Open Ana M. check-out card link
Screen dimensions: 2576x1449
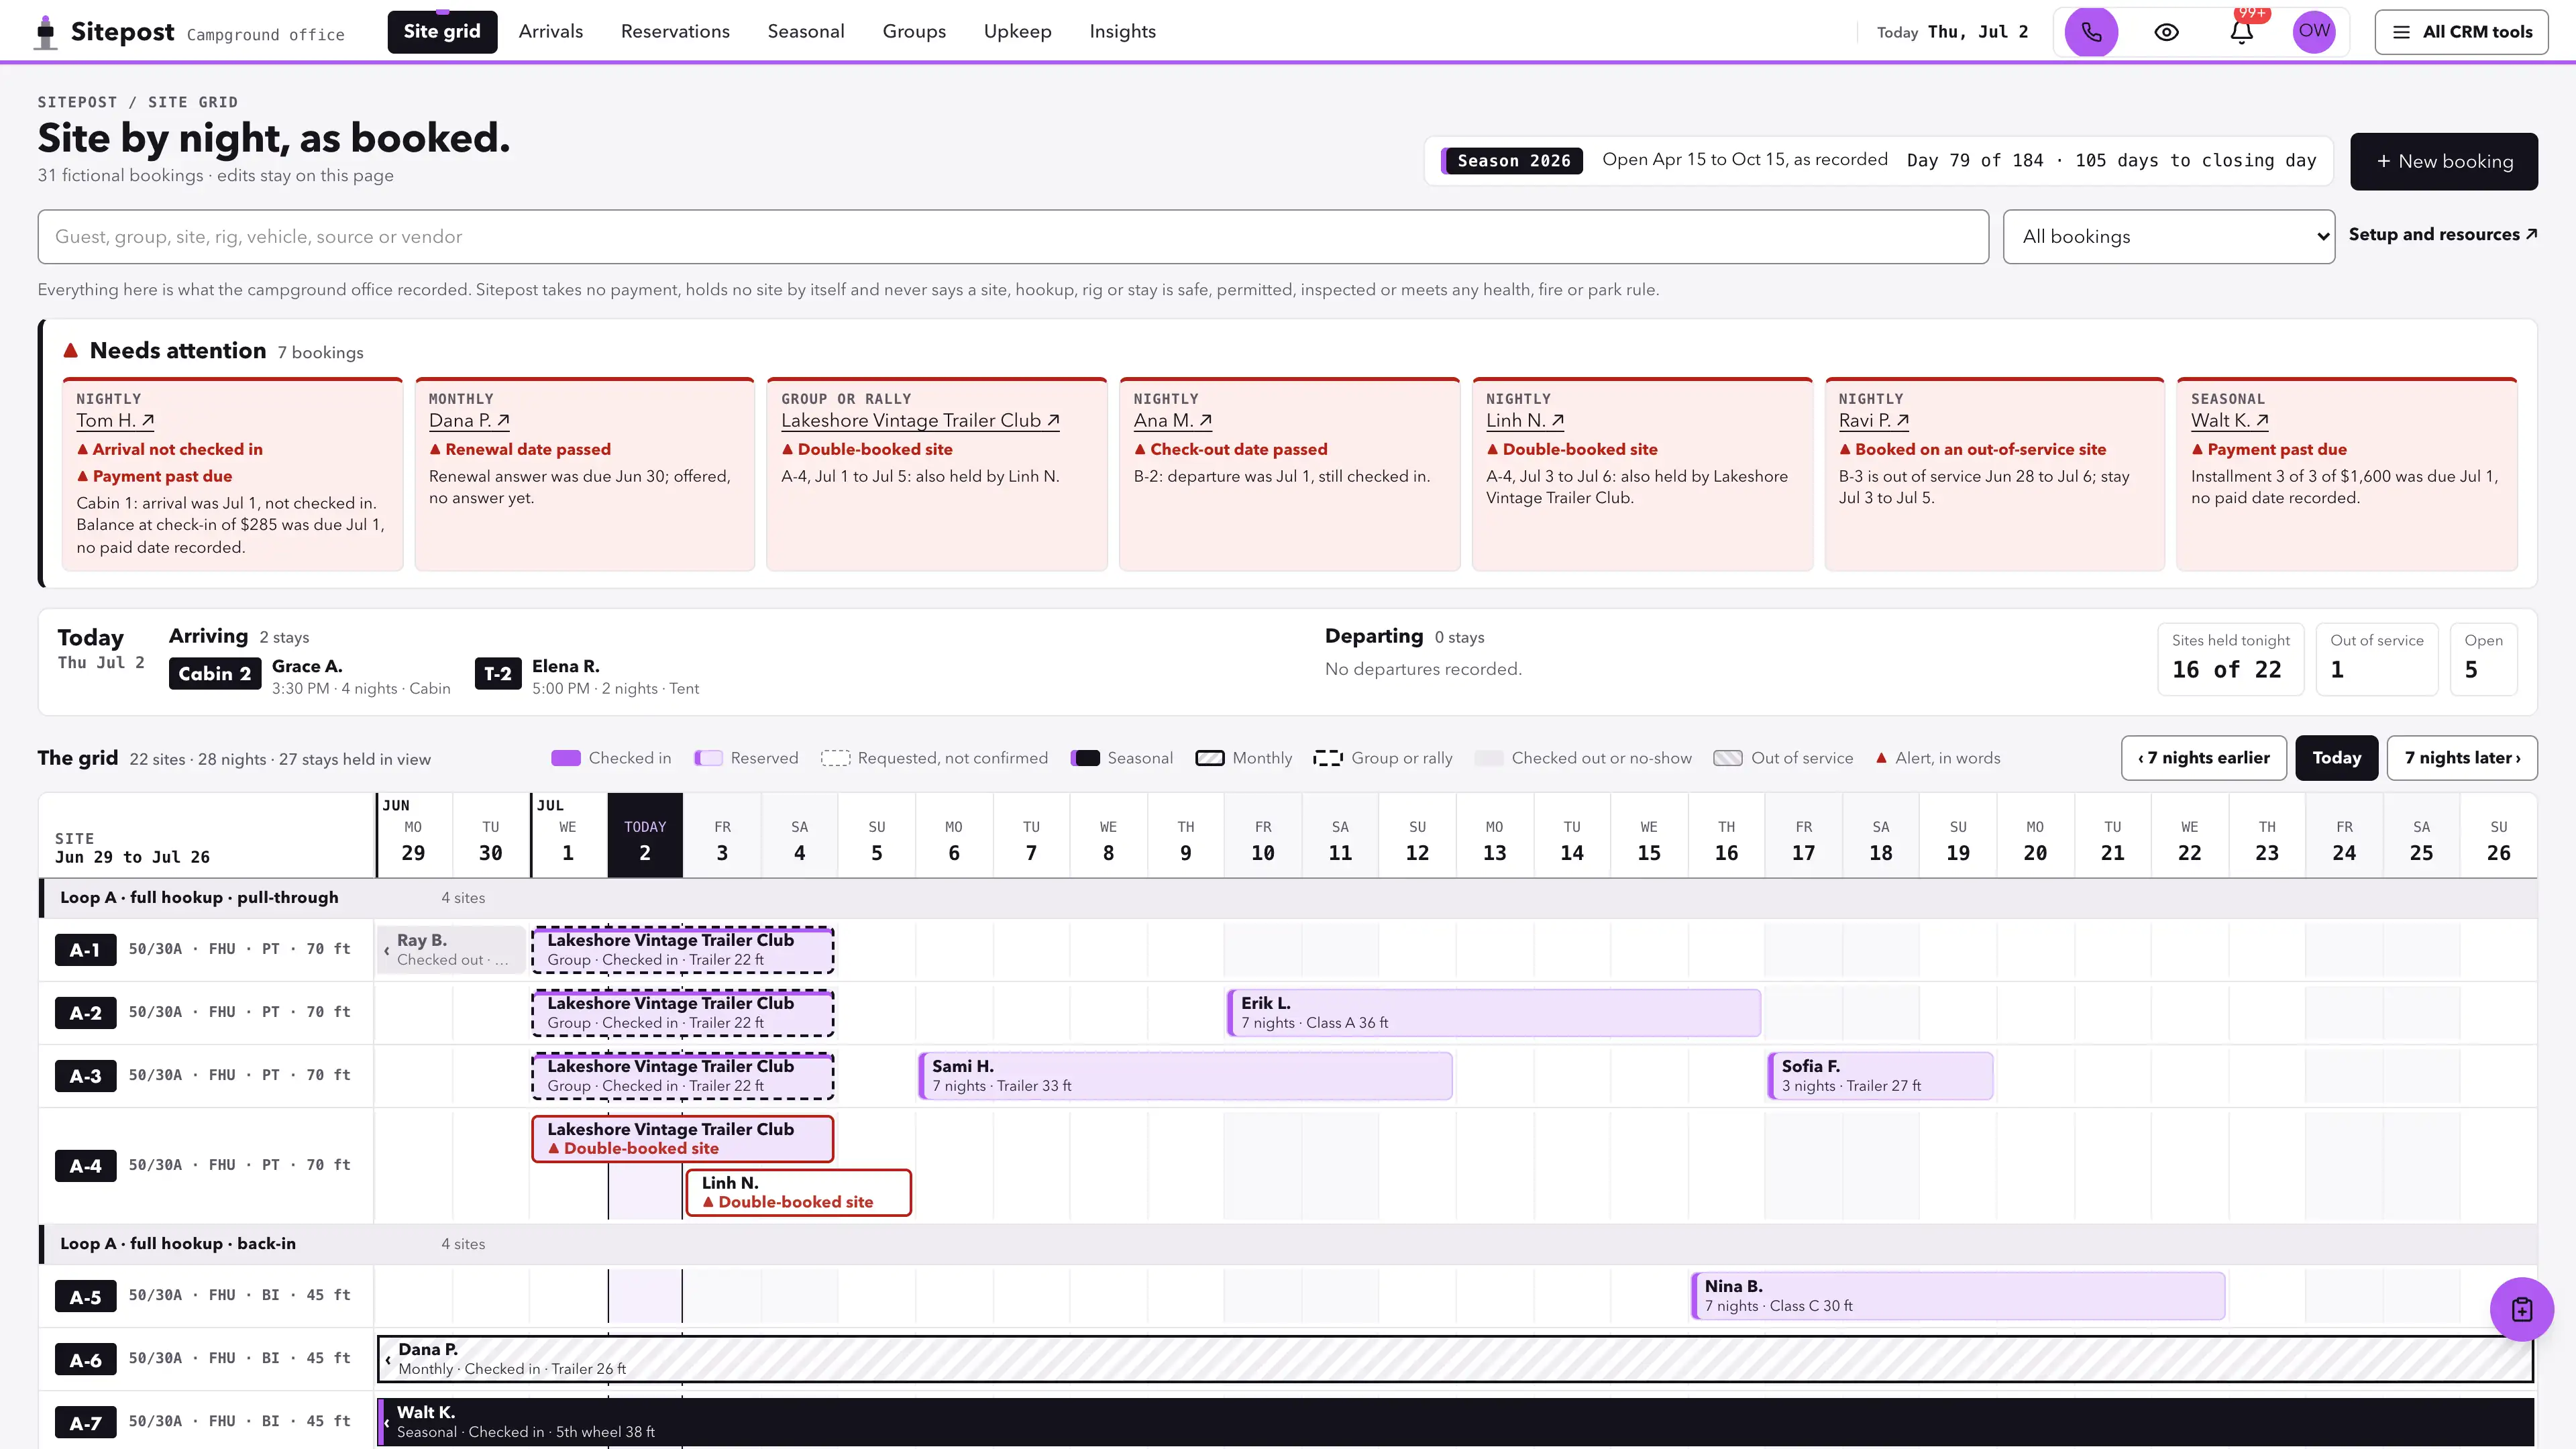(1173, 421)
